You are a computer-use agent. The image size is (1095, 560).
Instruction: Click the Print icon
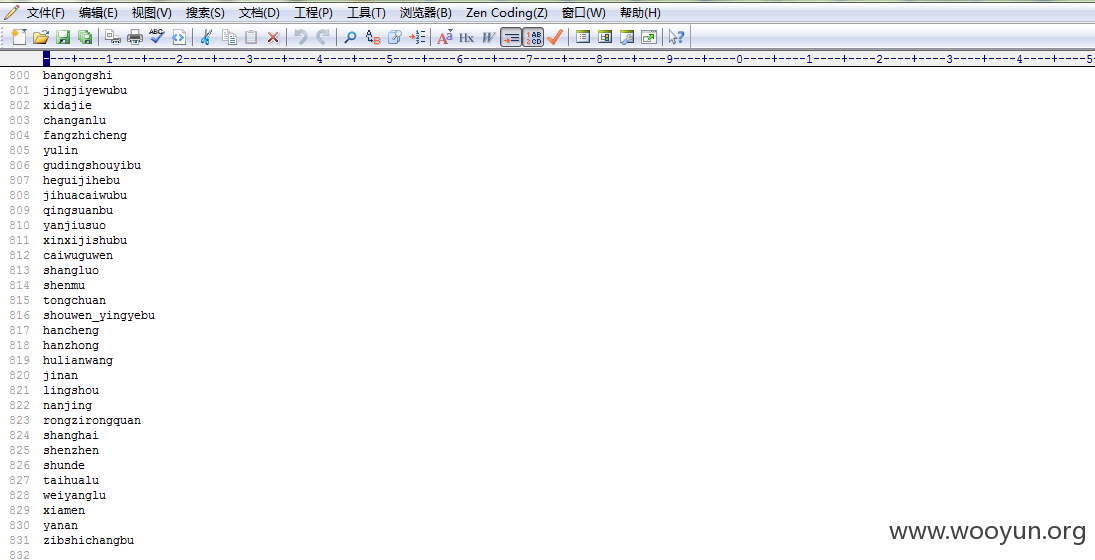point(135,37)
